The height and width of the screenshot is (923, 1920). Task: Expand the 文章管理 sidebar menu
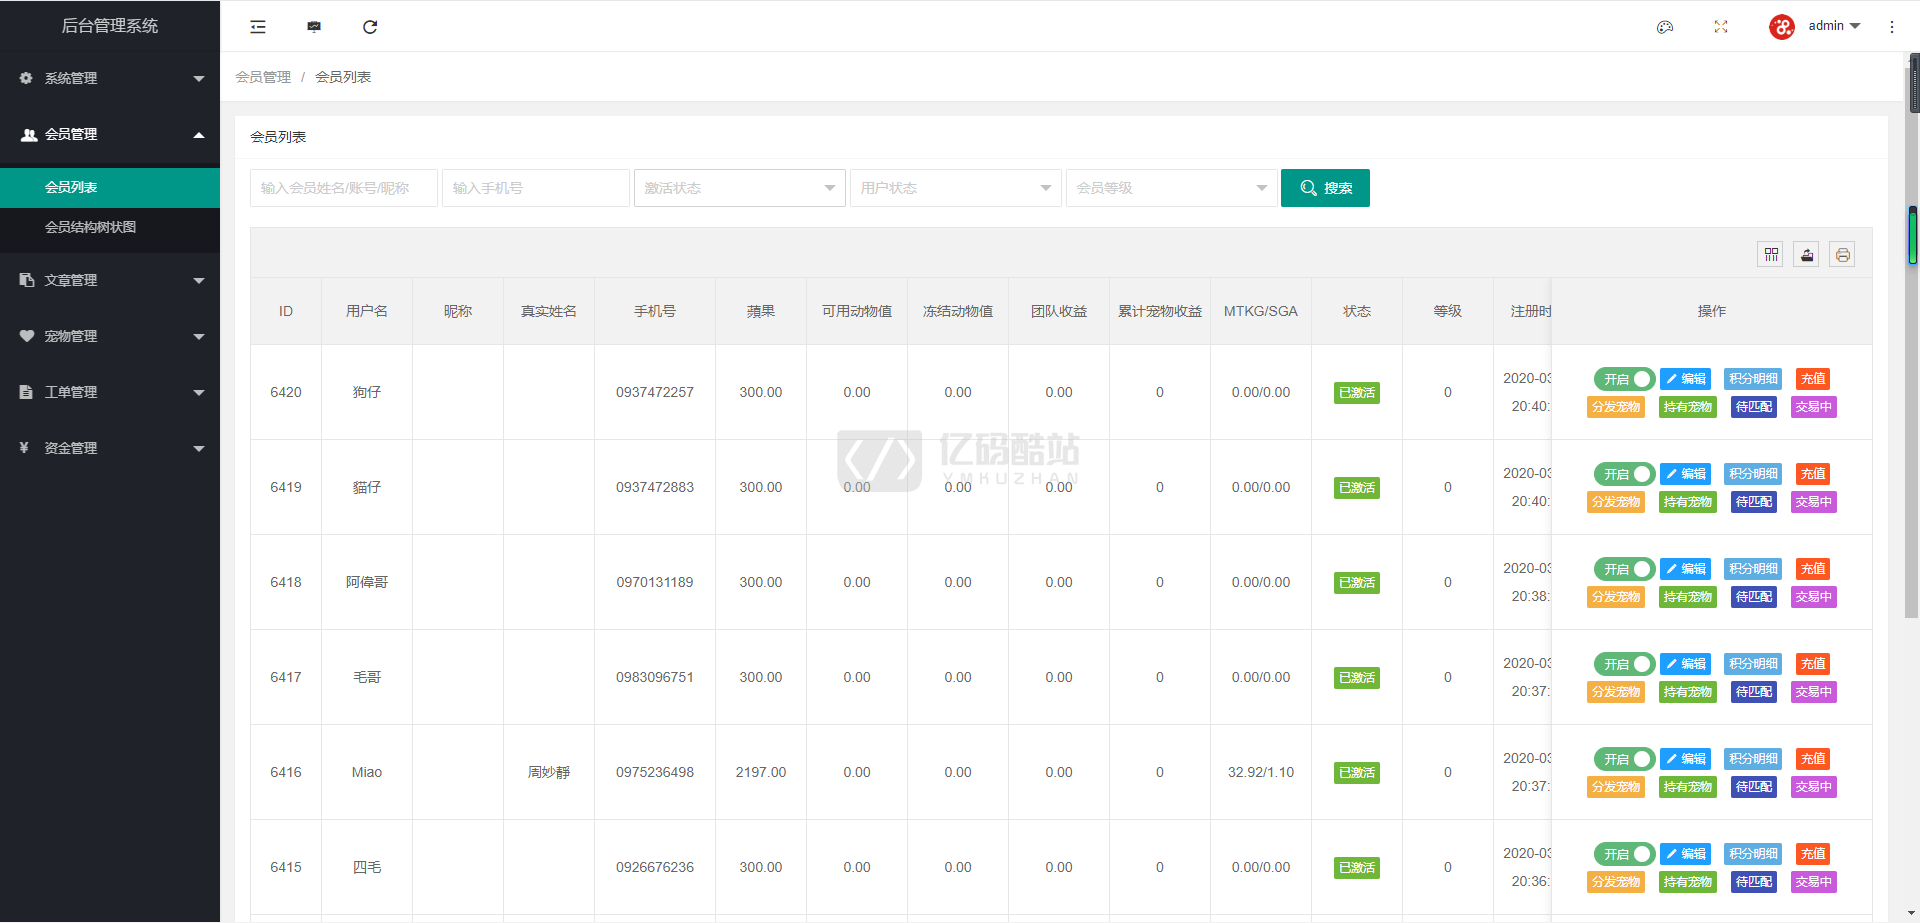click(110, 280)
